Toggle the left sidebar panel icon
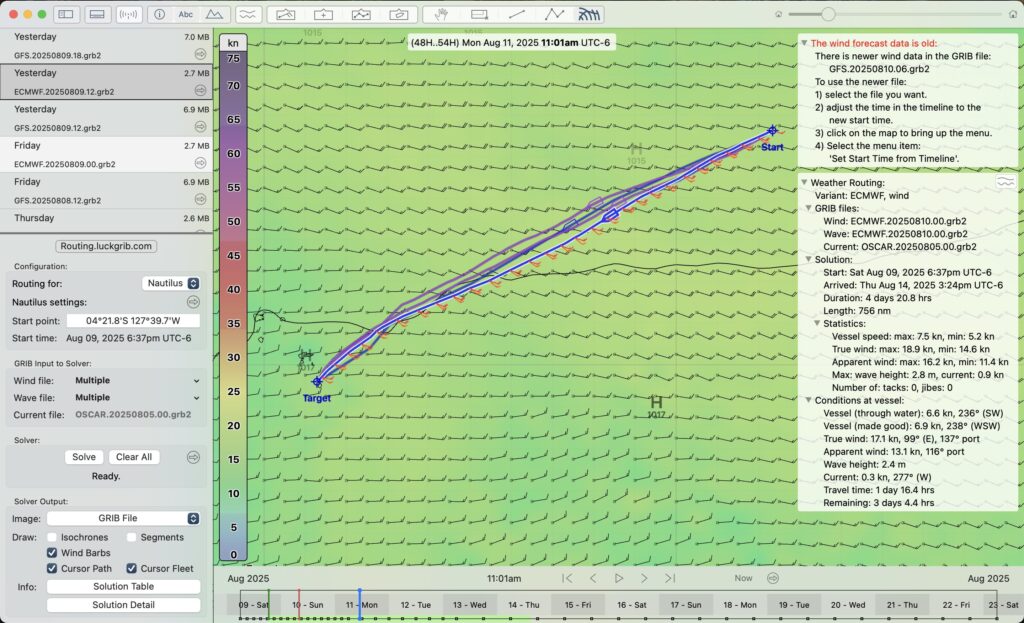The height and width of the screenshot is (623, 1024). (x=66, y=15)
